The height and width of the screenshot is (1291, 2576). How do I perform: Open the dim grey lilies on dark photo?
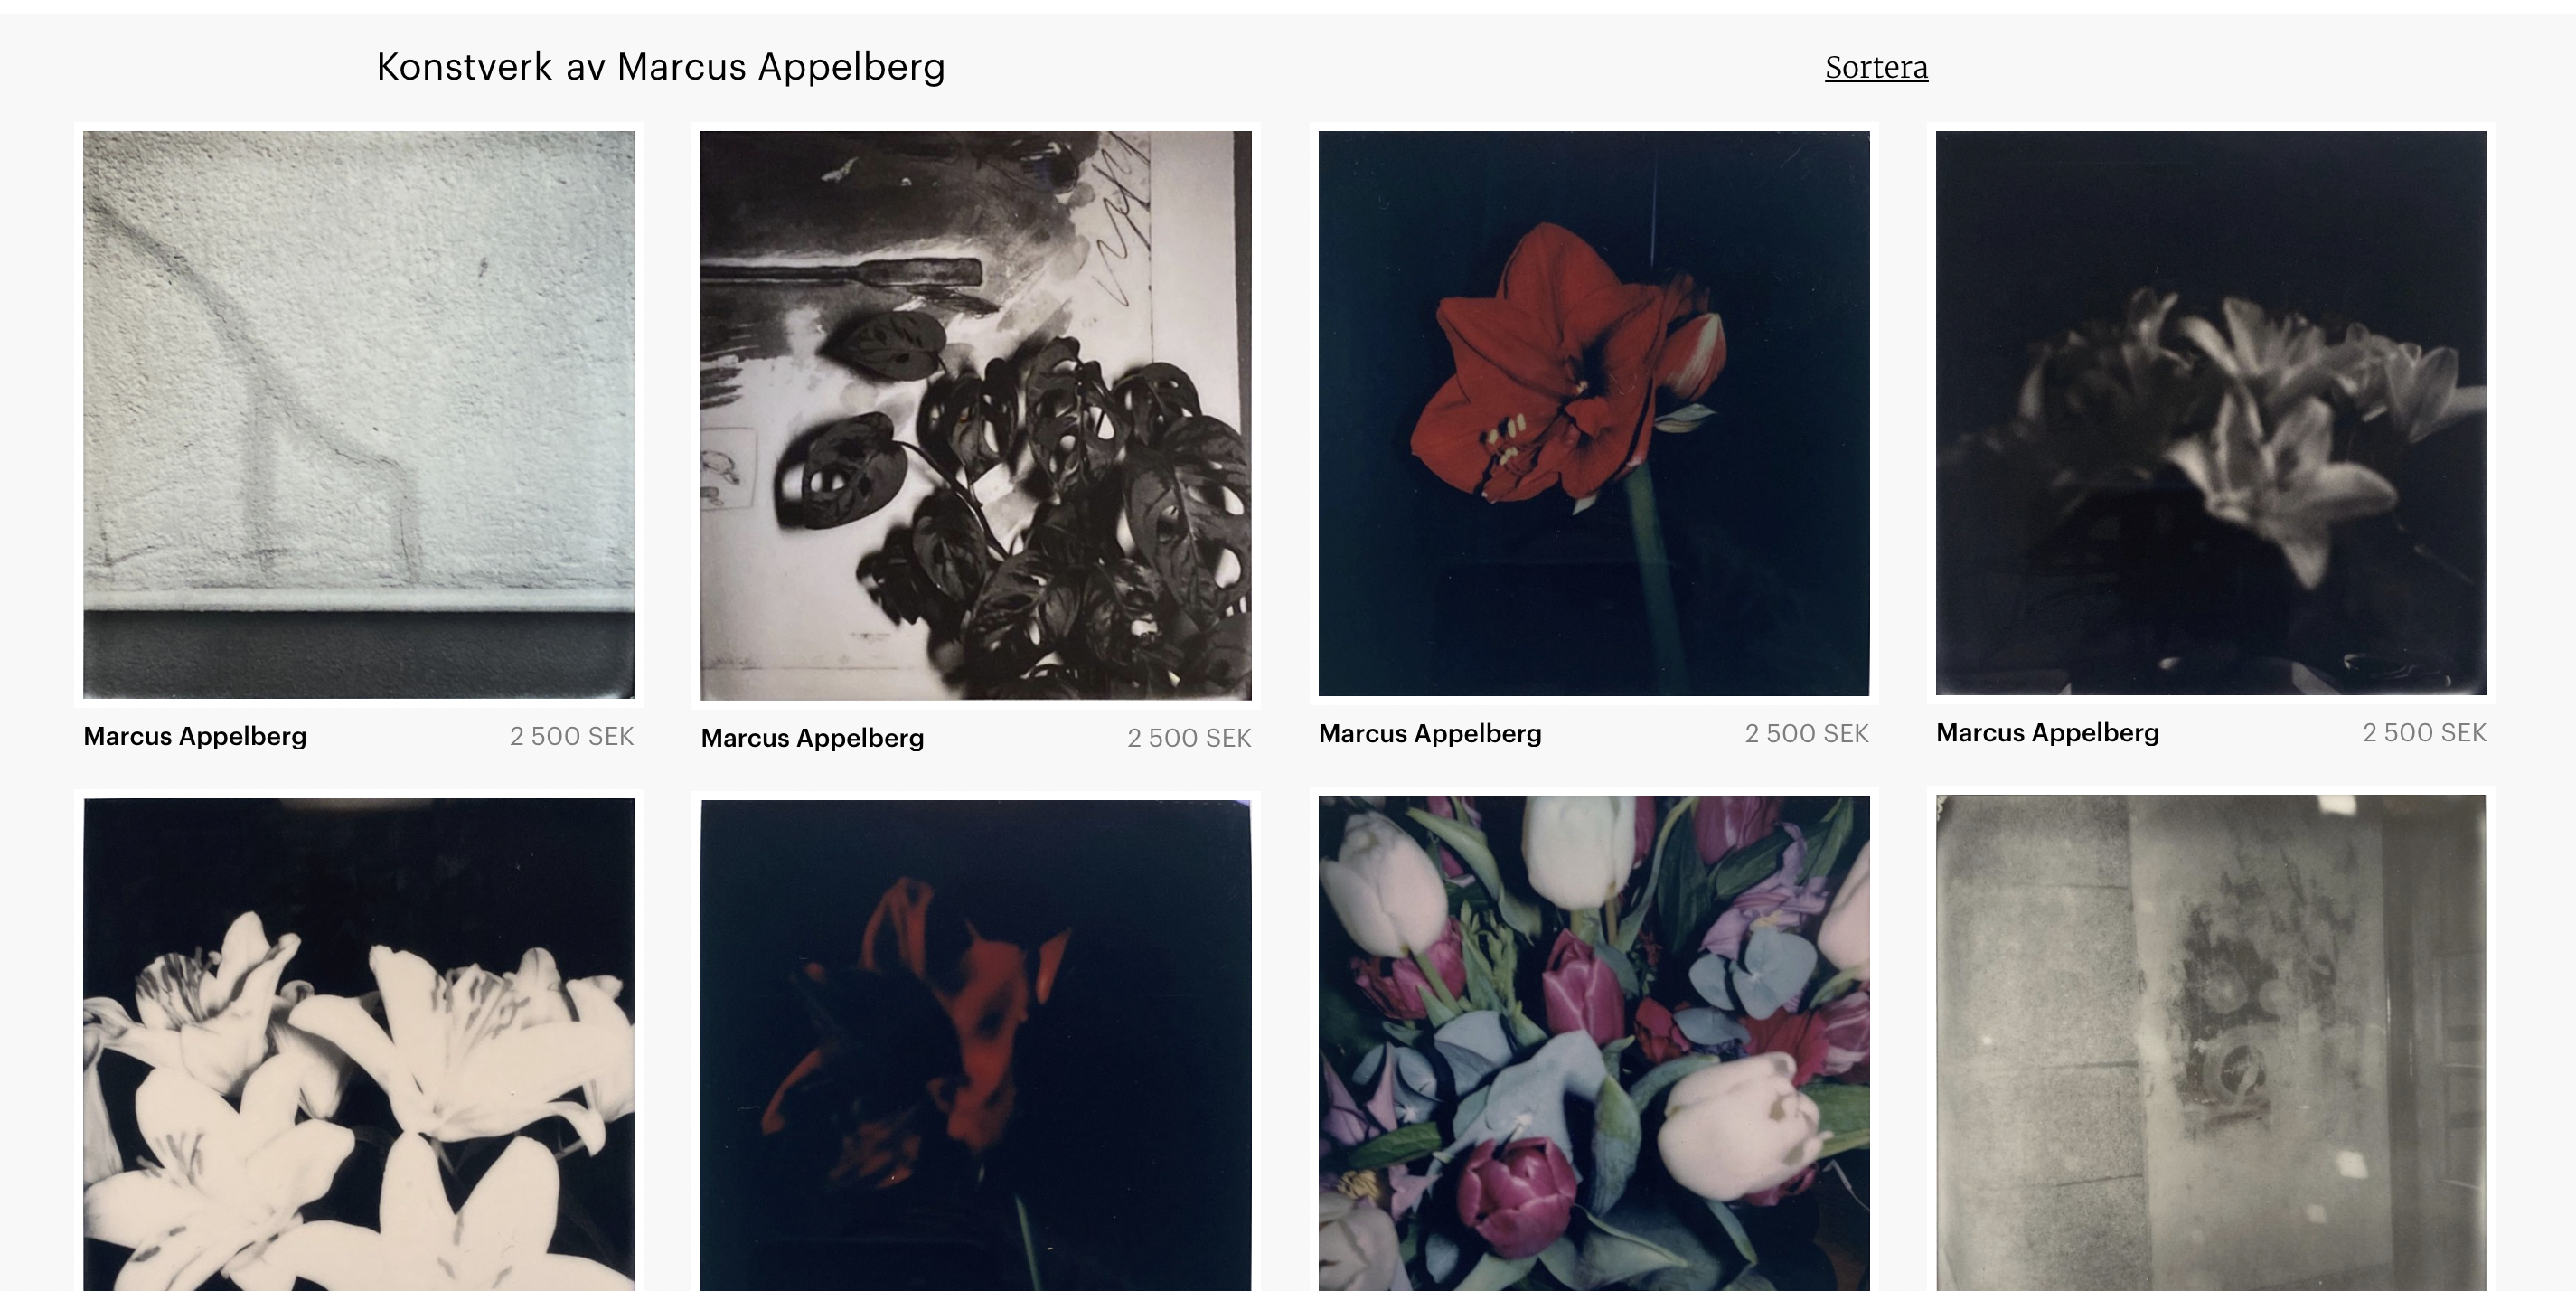coord(2211,412)
